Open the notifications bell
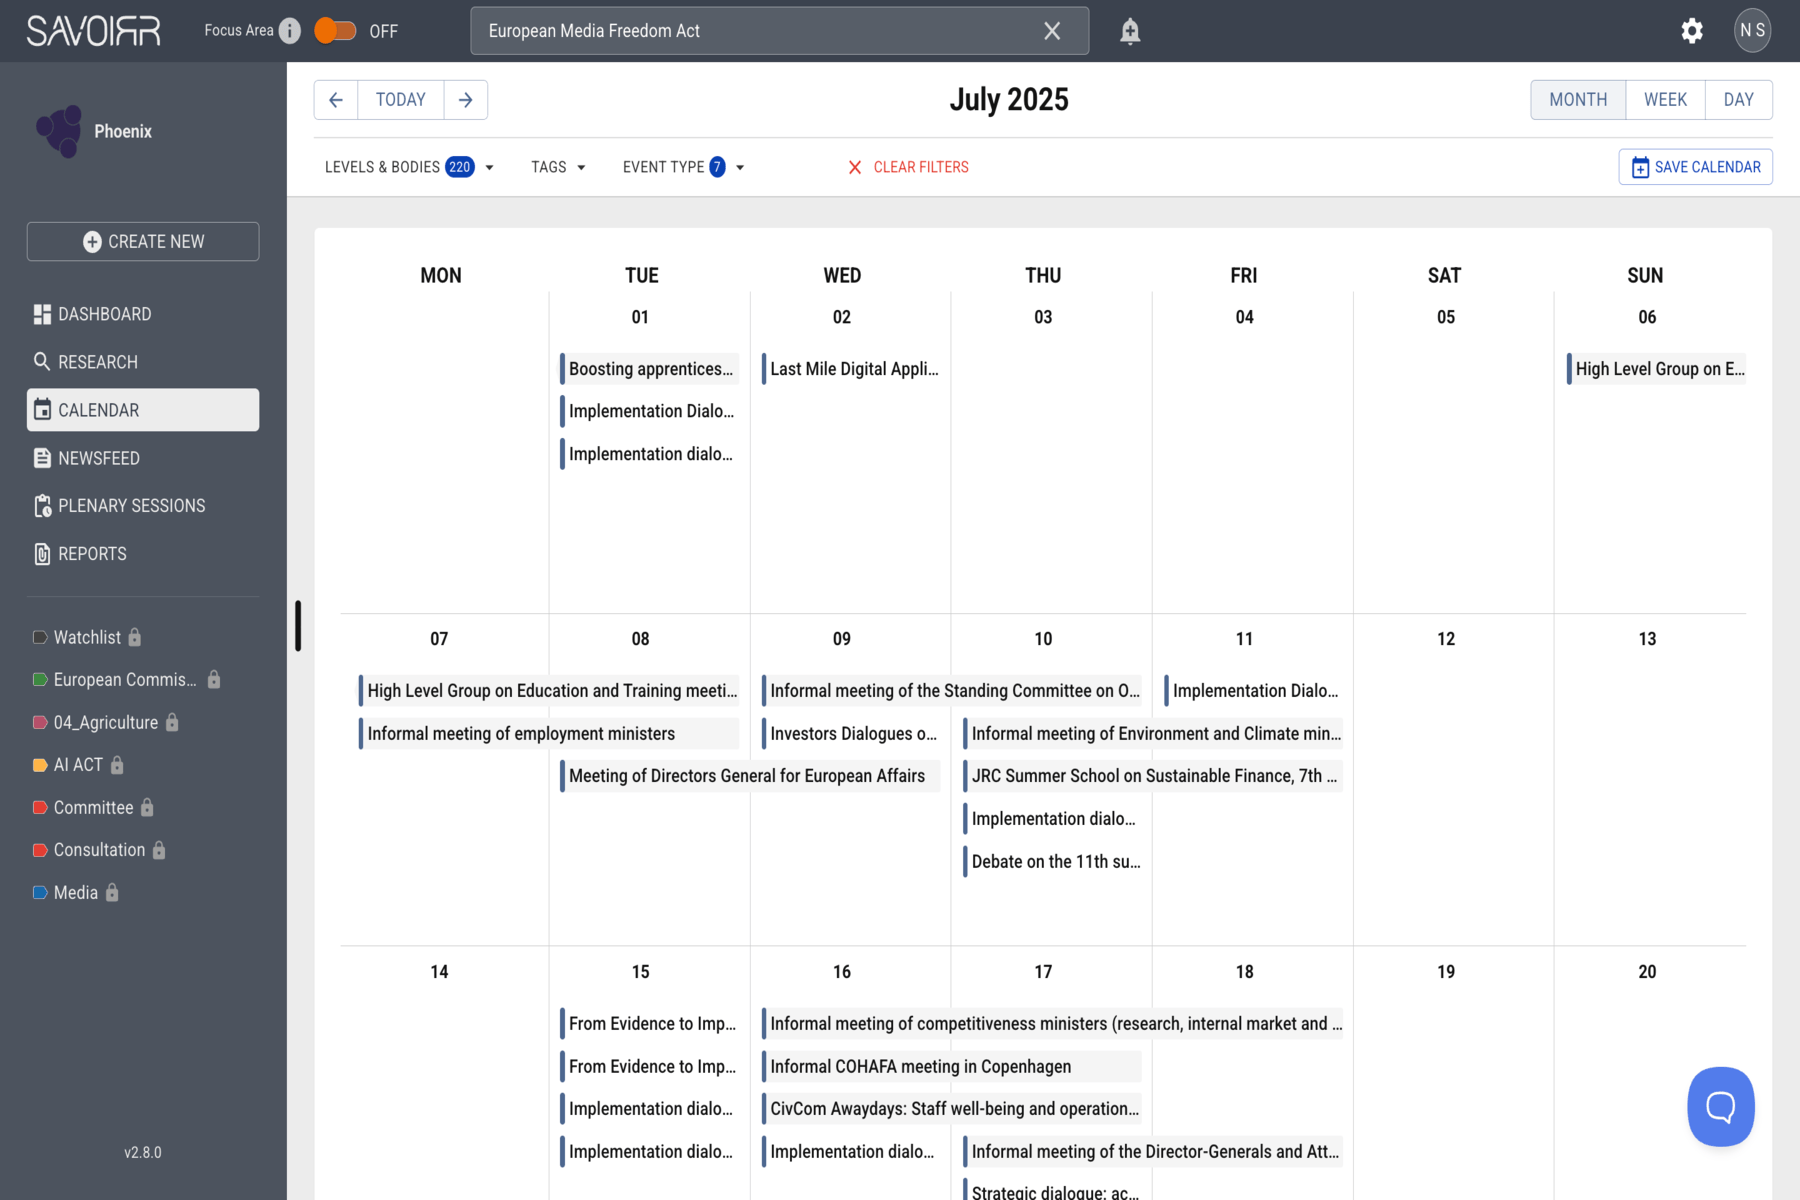Image resolution: width=1800 pixels, height=1200 pixels. [1130, 31]
